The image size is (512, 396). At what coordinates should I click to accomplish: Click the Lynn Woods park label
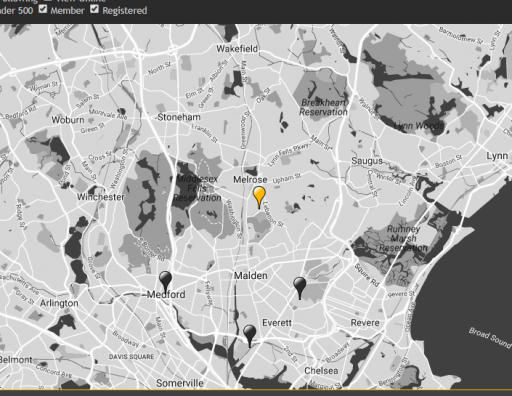pyautogui.click(x=419, y=126)
